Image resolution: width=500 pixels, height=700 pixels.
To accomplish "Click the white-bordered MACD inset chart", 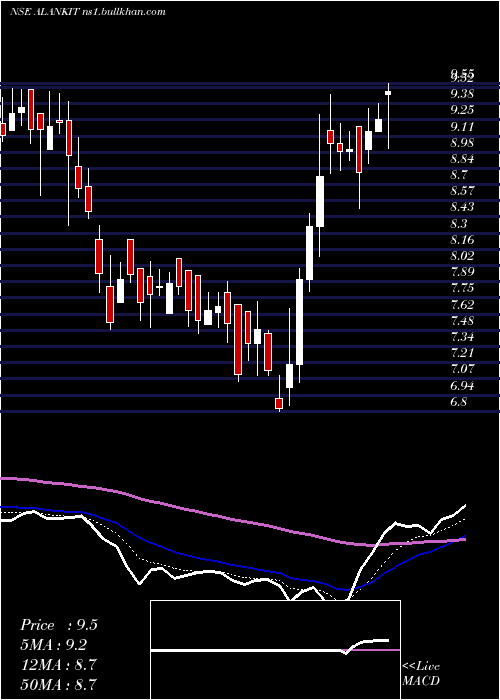I will [275, 650].
